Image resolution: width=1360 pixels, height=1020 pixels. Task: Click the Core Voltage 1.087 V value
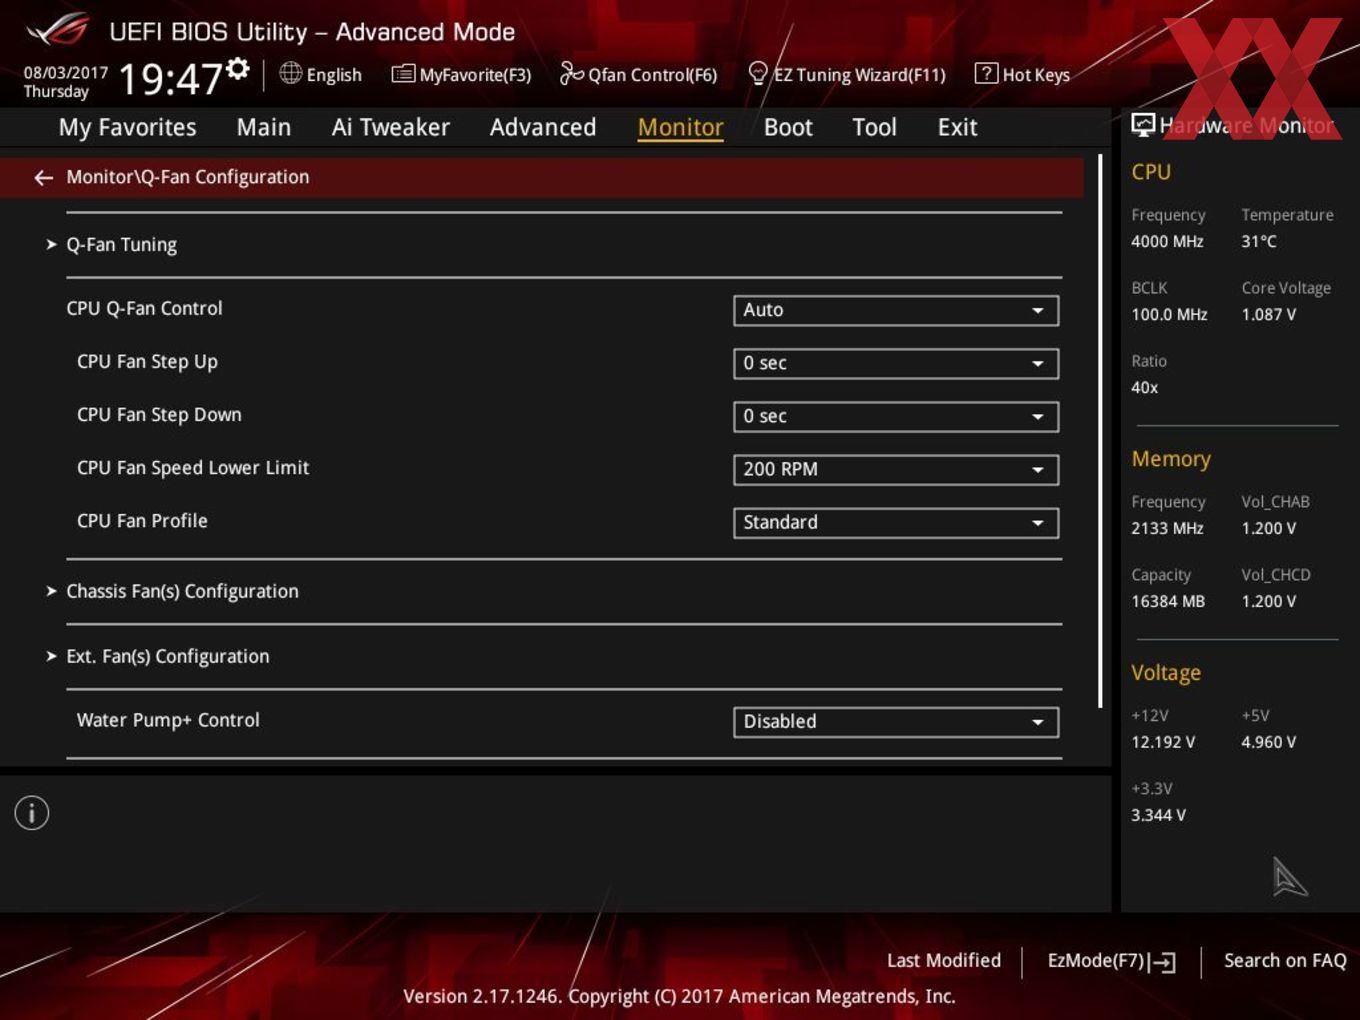[1269, 314]
